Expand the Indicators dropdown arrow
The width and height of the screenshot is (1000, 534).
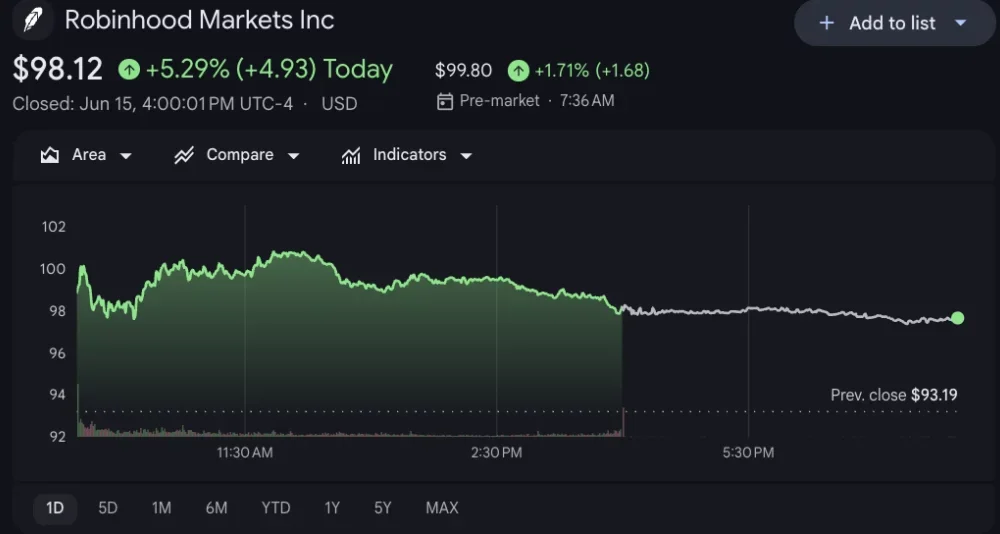tap(466, 156)
